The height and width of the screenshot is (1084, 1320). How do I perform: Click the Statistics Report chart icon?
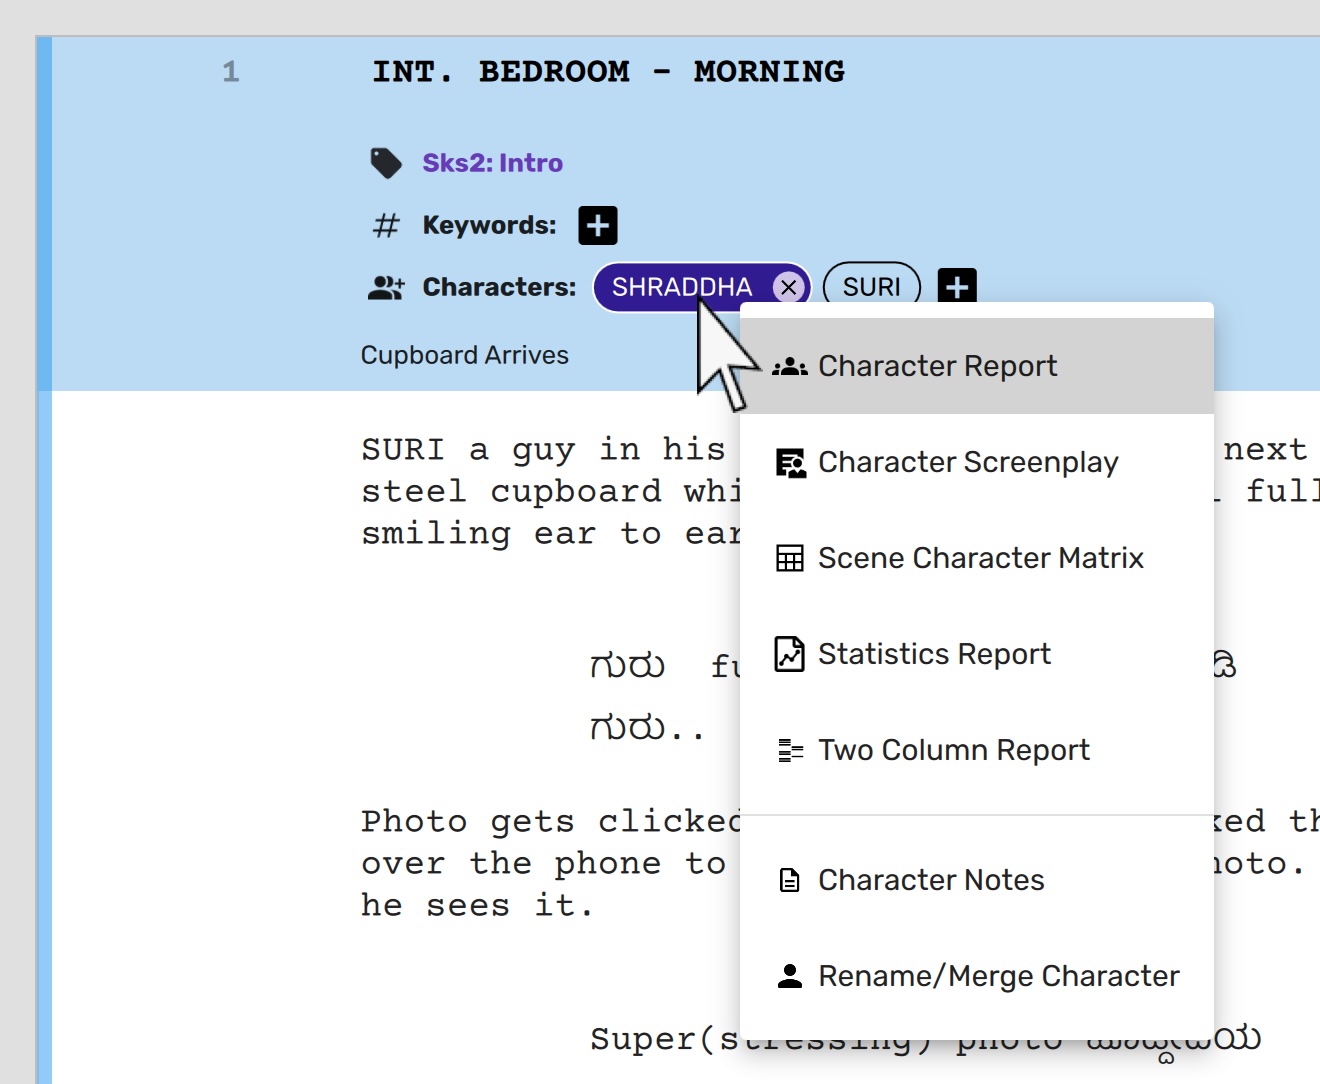790,655
